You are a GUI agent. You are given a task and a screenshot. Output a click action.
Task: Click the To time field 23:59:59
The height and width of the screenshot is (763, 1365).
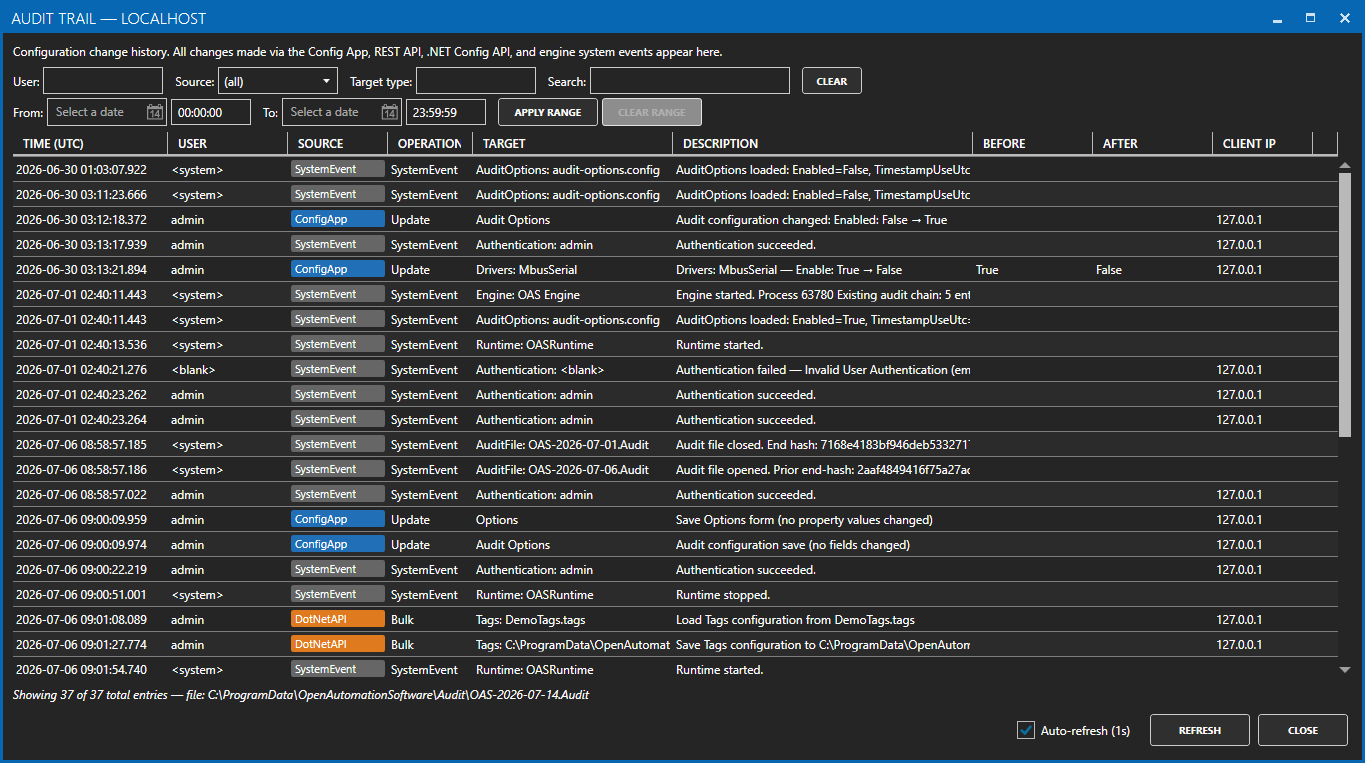pyautogui.click(x=446, y=112)
